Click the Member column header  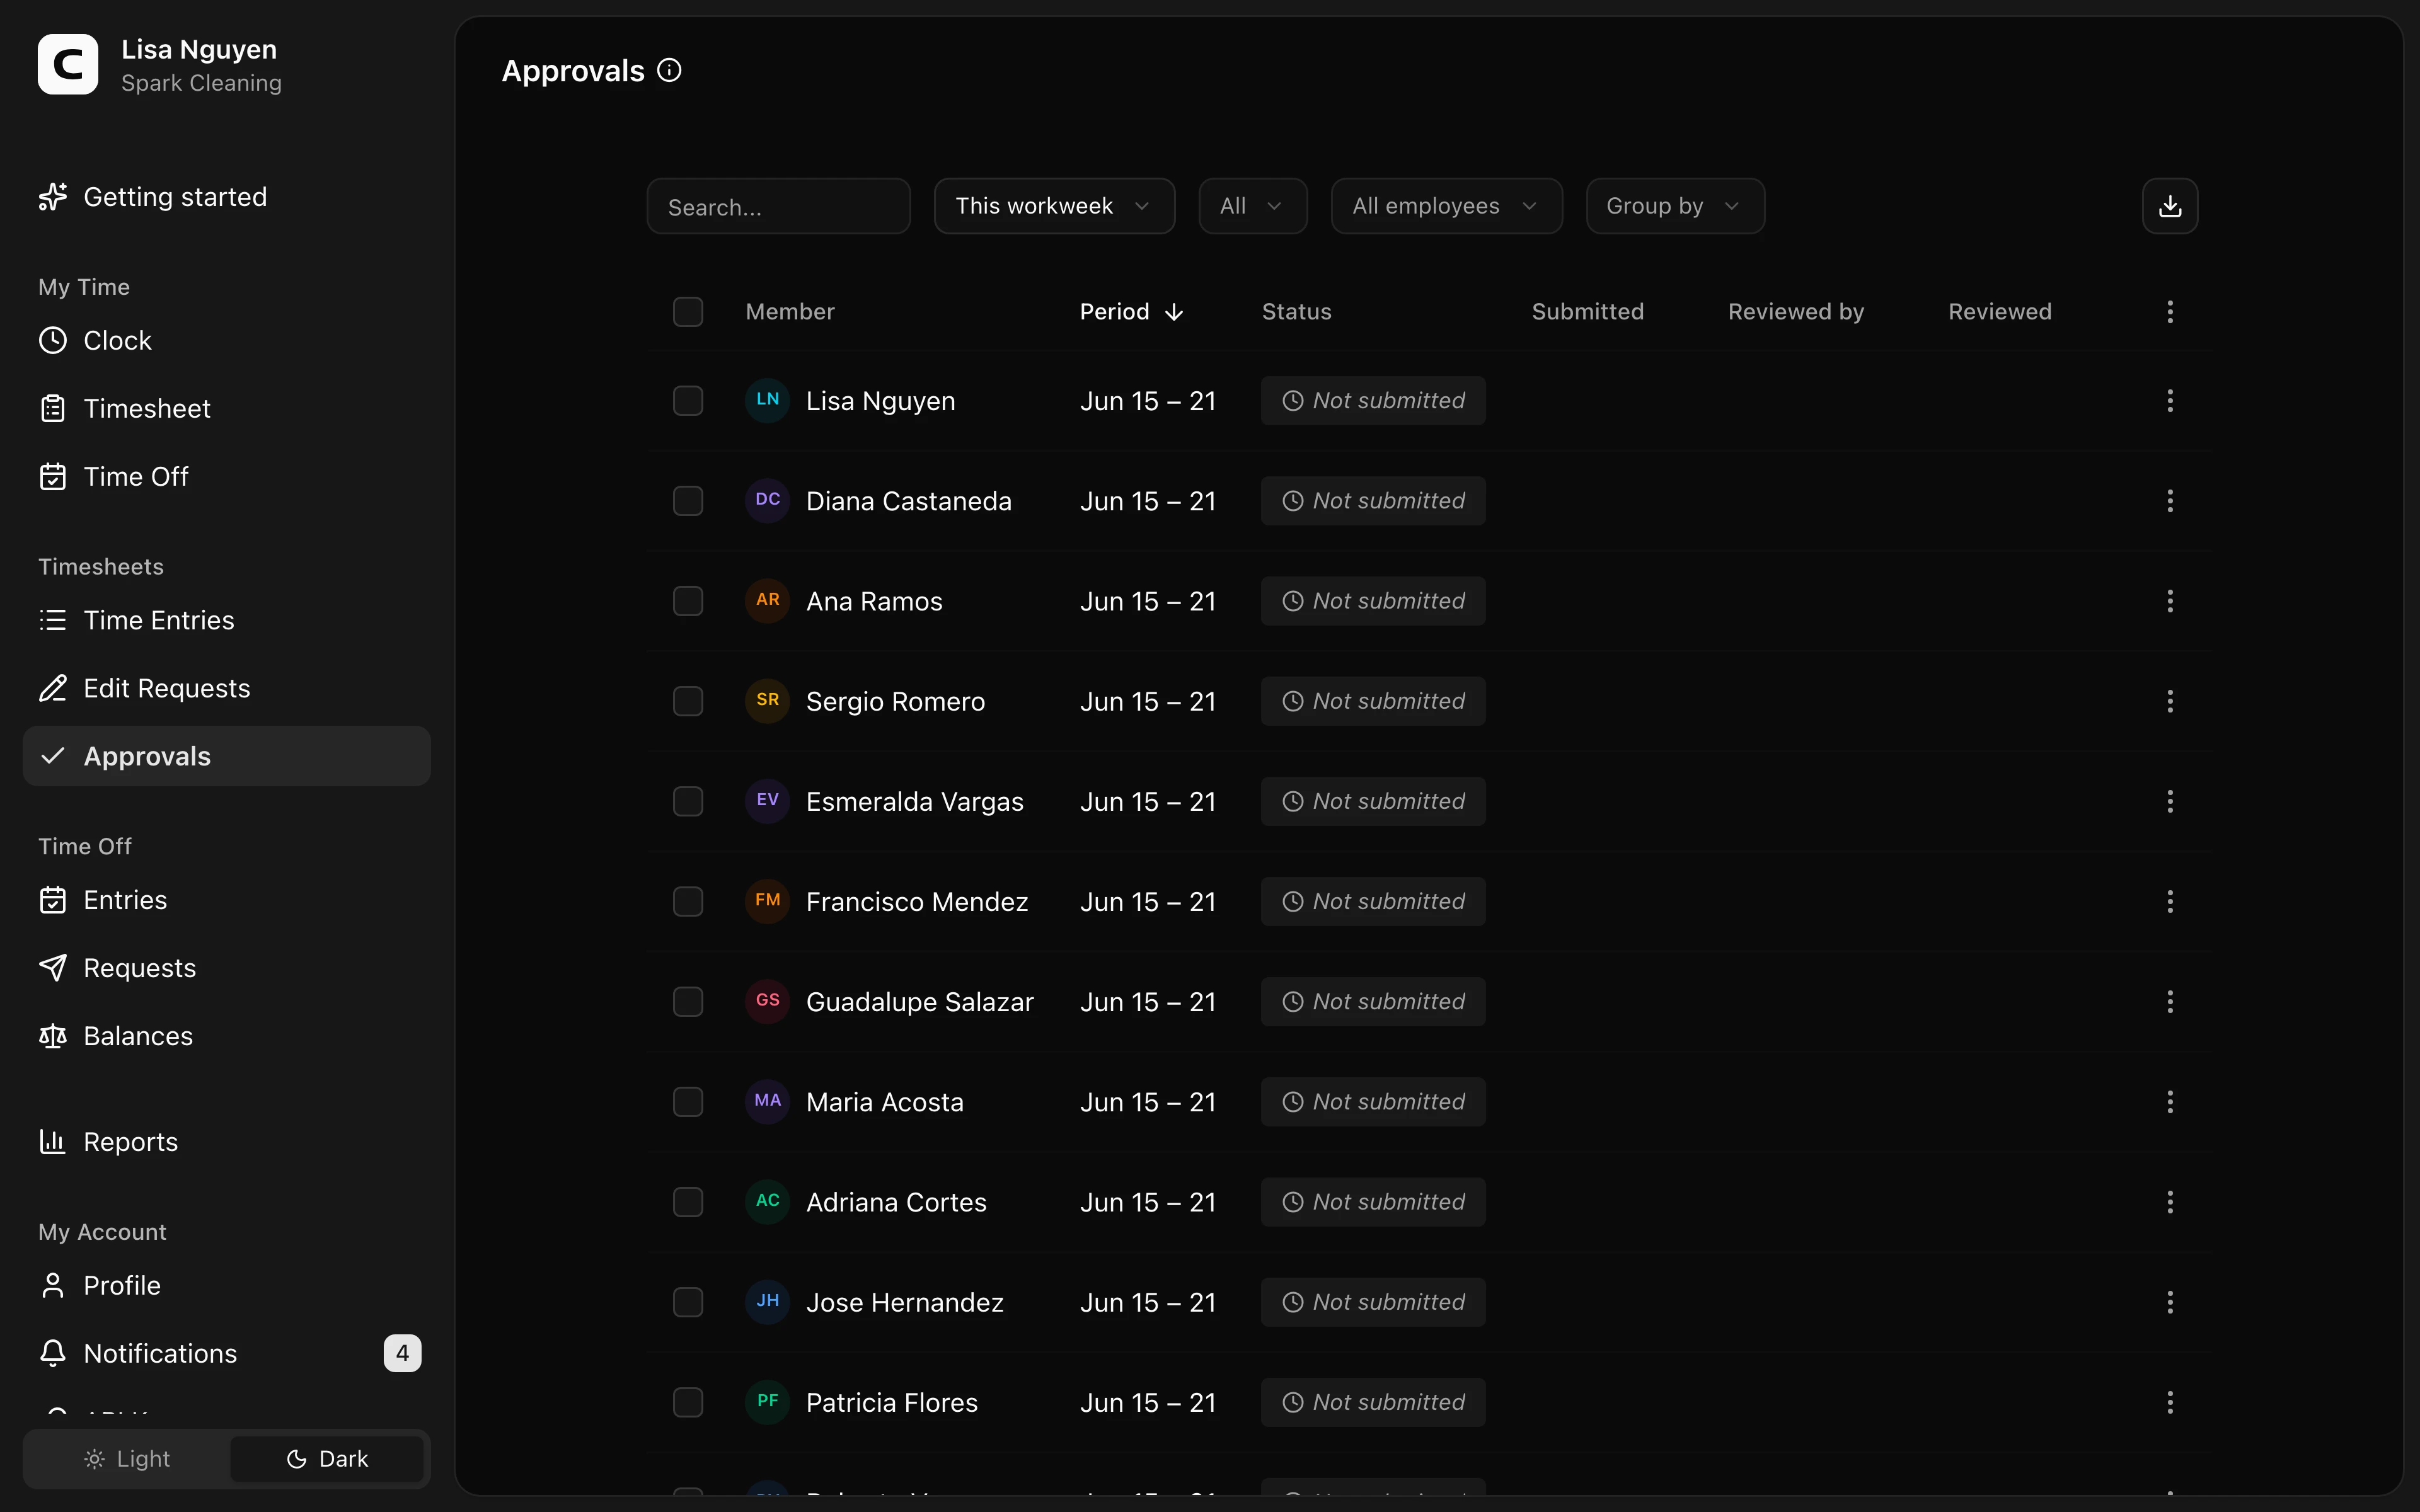click(x=790, y=312)
